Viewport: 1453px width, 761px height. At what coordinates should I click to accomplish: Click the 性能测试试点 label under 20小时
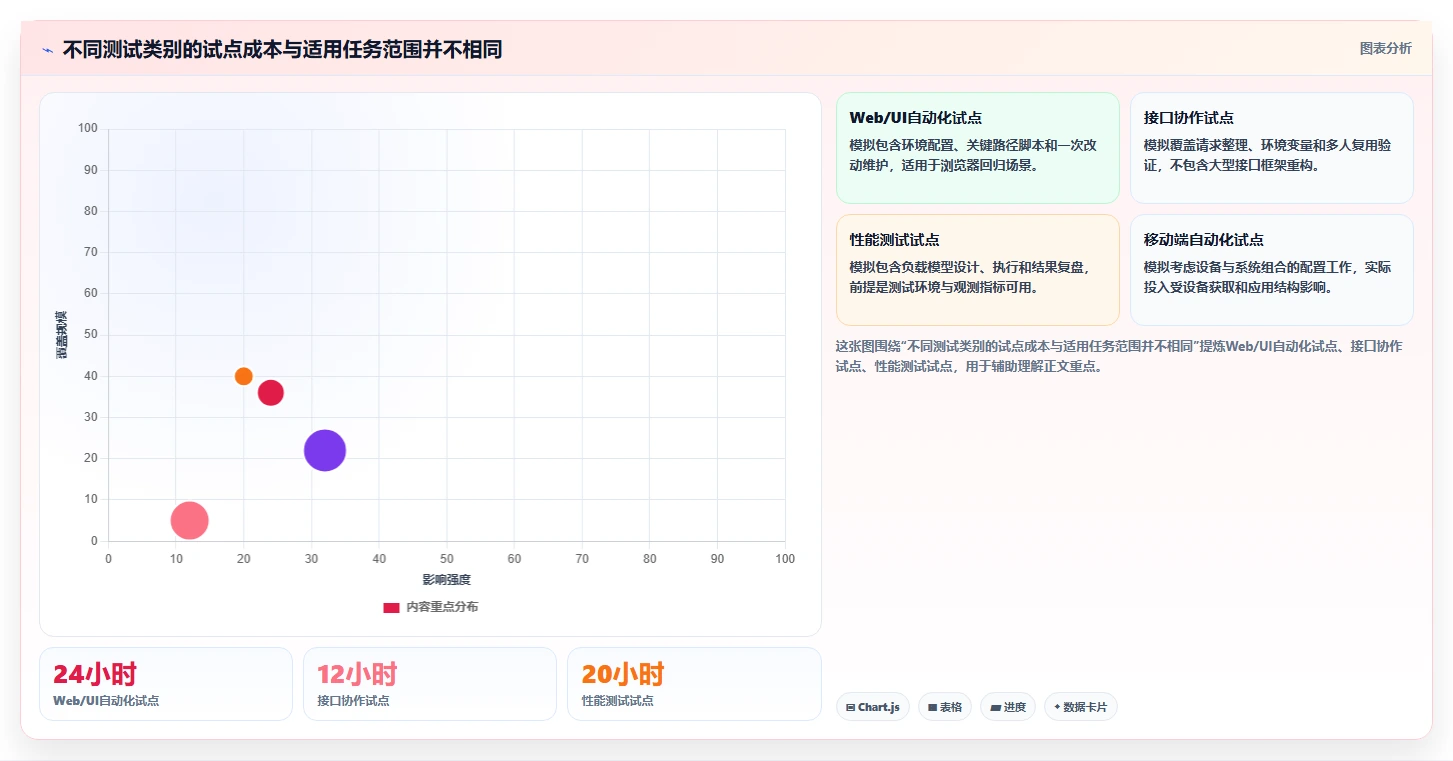(617, 701)
